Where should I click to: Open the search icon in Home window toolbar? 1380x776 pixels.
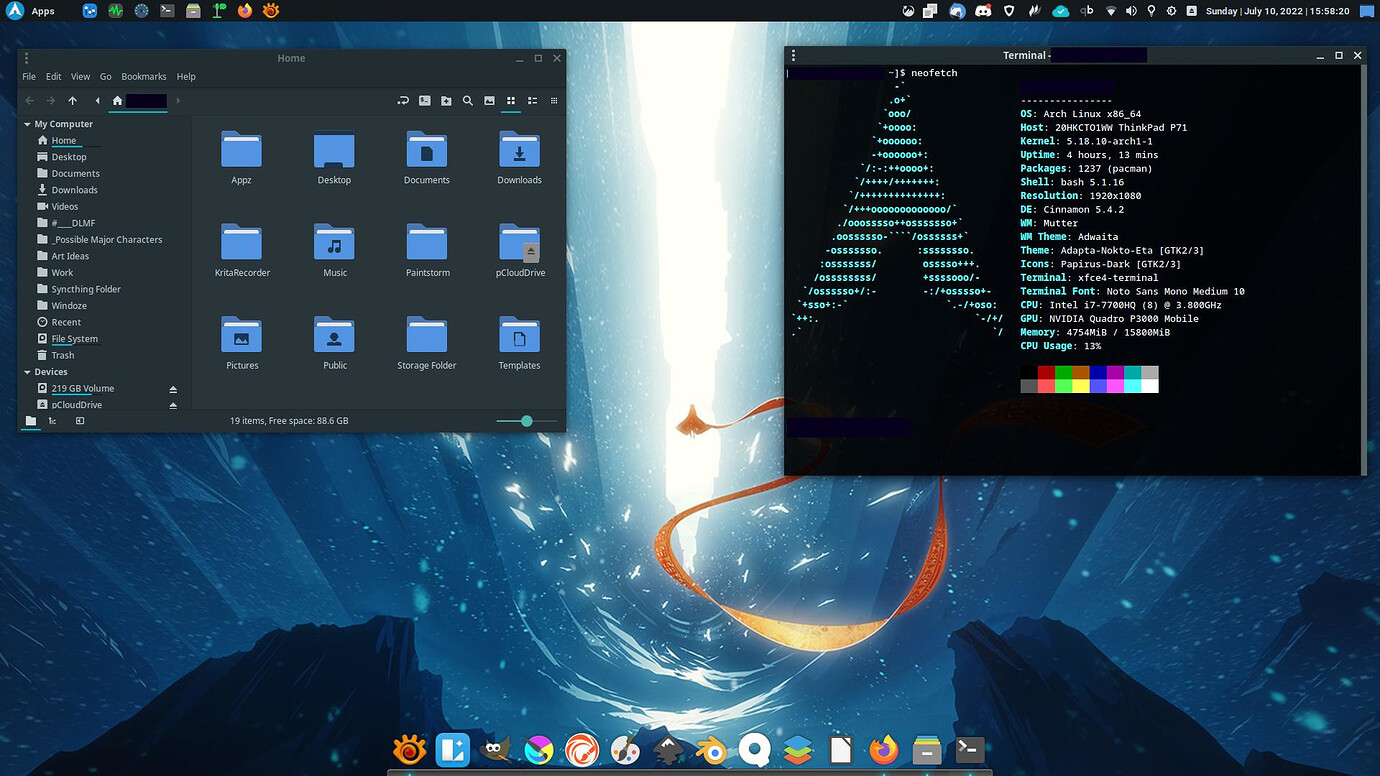[467, 100]
